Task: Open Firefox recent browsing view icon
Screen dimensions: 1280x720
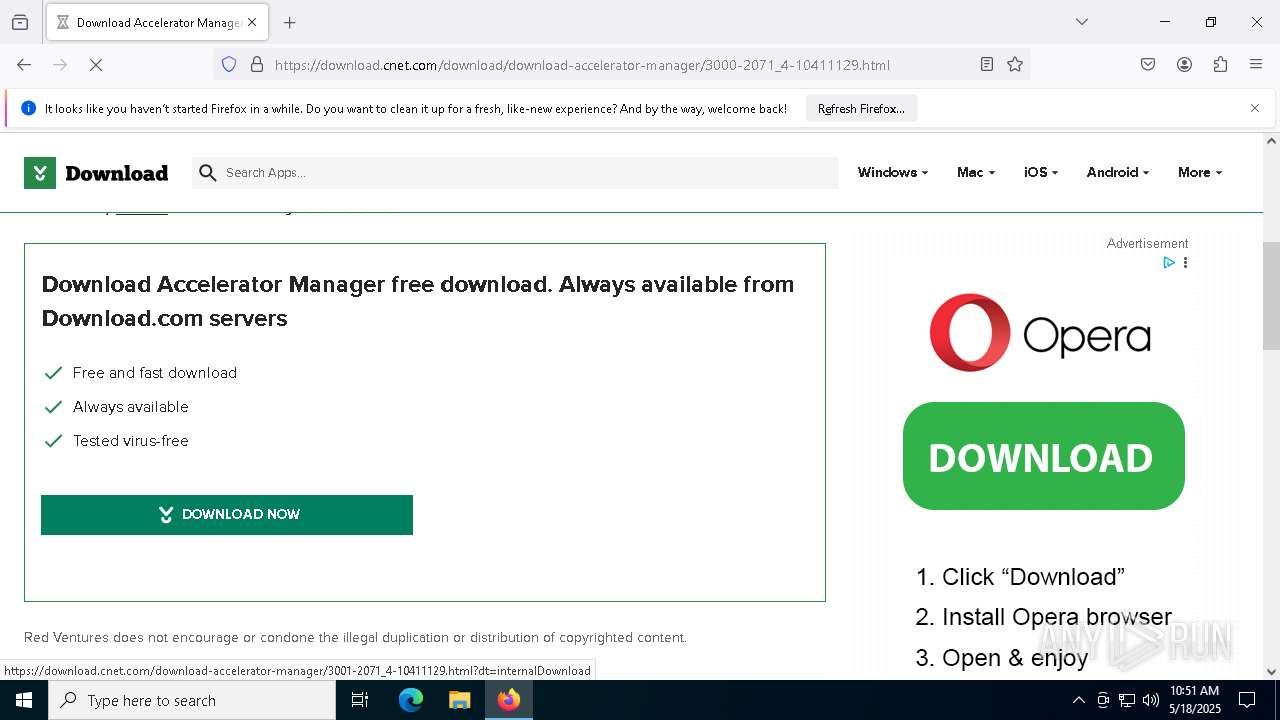Action: (20, 22)
